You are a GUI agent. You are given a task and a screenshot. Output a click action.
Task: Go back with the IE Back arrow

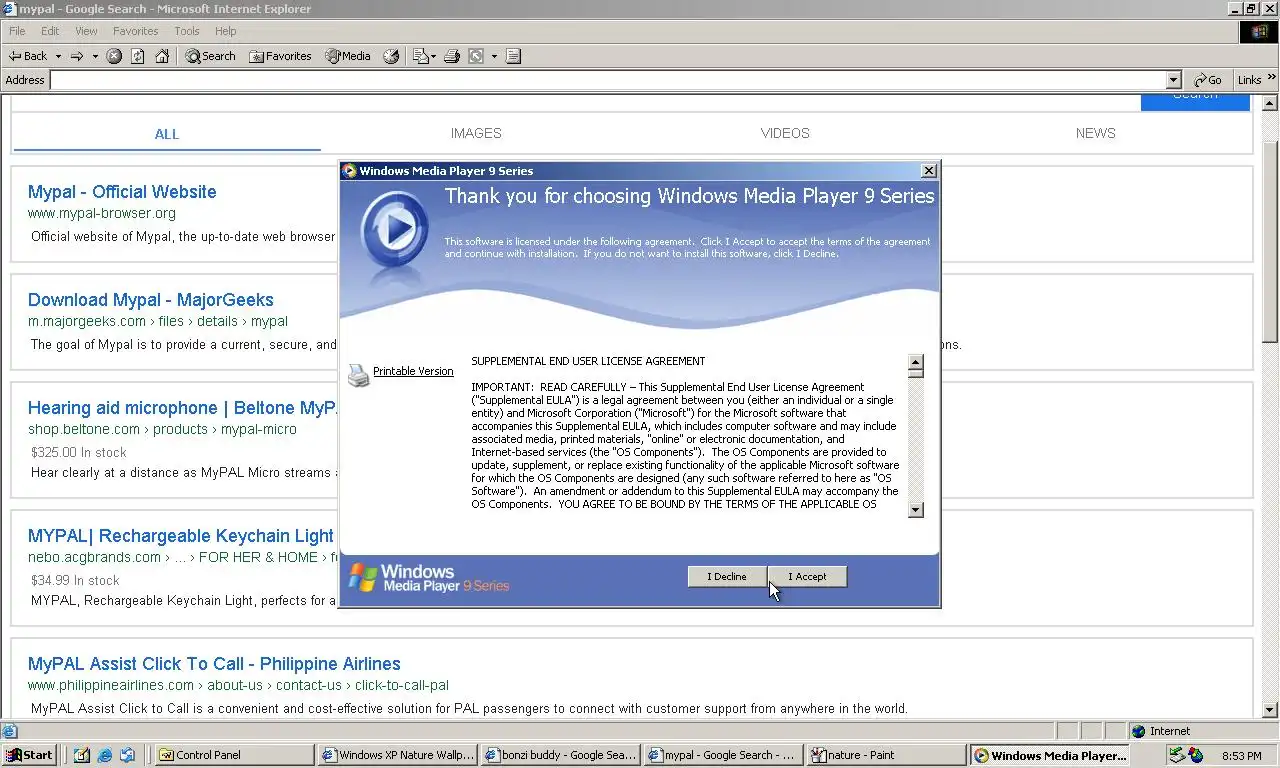click(x=28, y=56)
